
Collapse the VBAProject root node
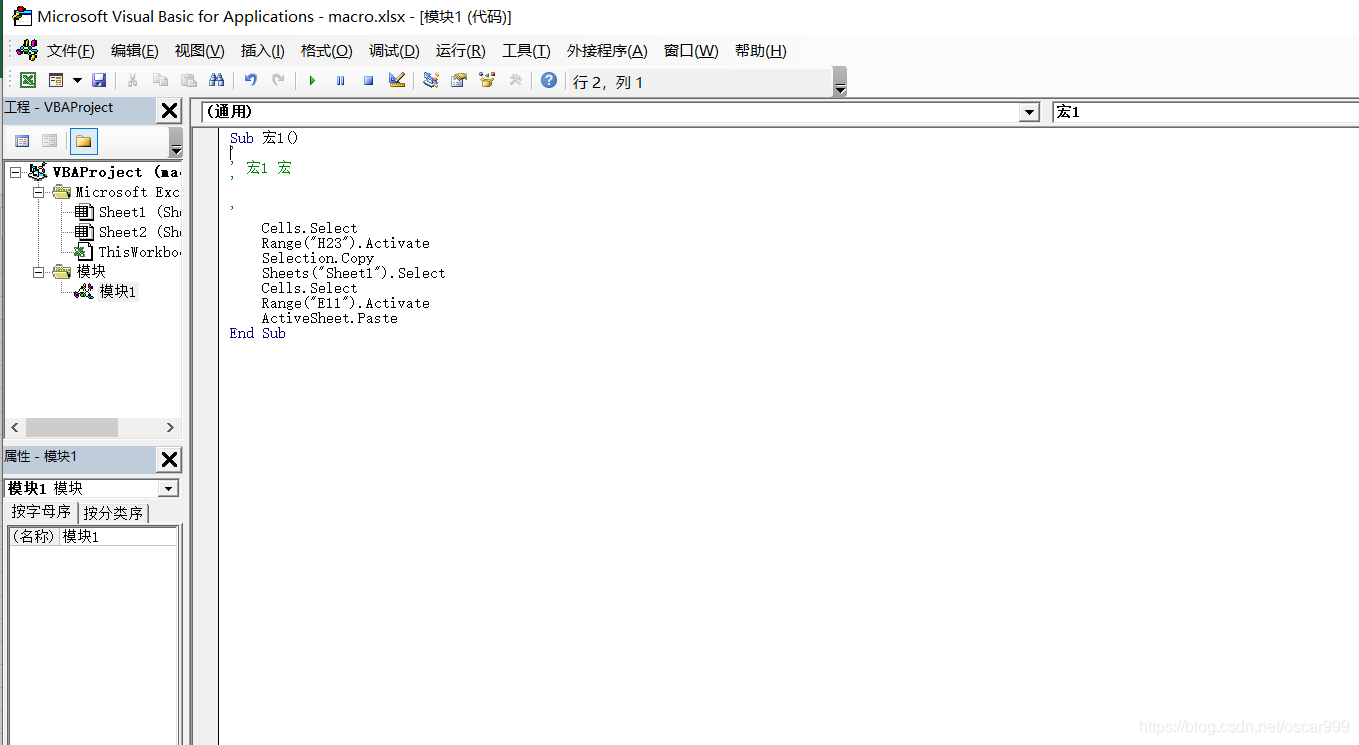15,172
